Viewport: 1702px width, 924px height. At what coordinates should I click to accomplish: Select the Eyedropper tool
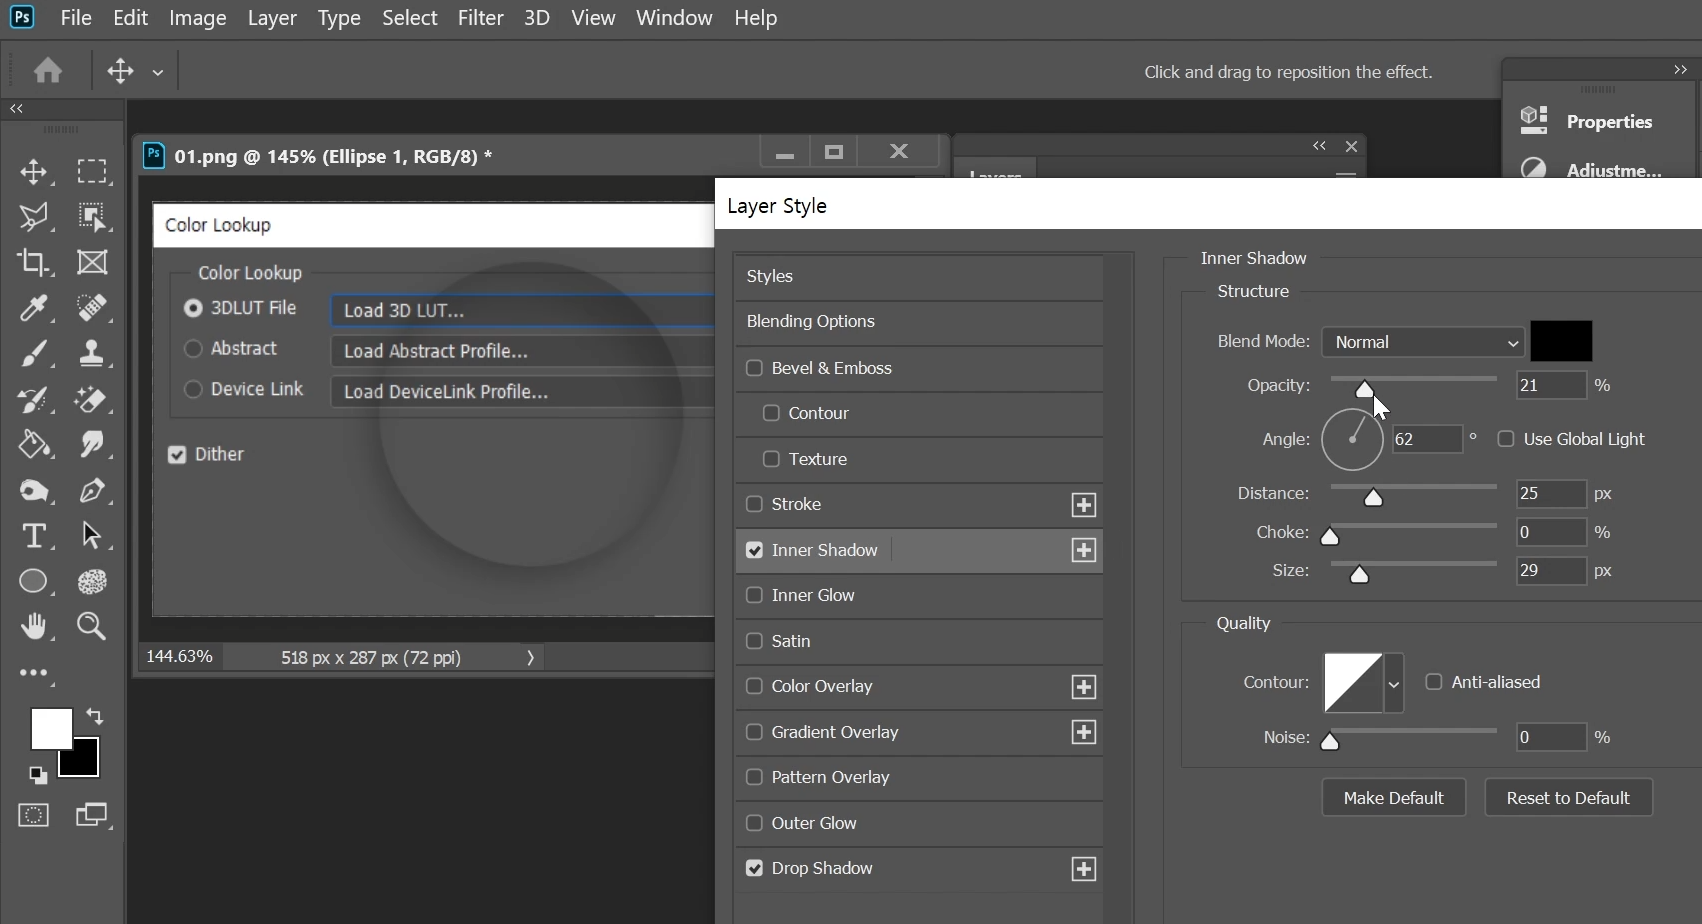(34, 308)
